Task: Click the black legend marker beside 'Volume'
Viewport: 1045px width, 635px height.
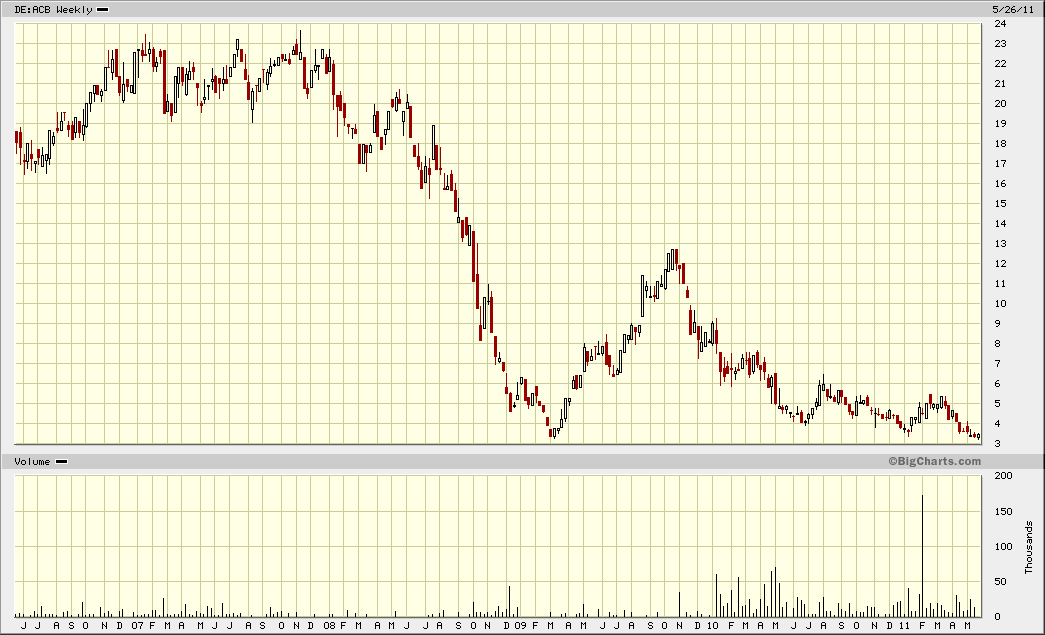Action: pyautogui.click(x=61, y=461)
